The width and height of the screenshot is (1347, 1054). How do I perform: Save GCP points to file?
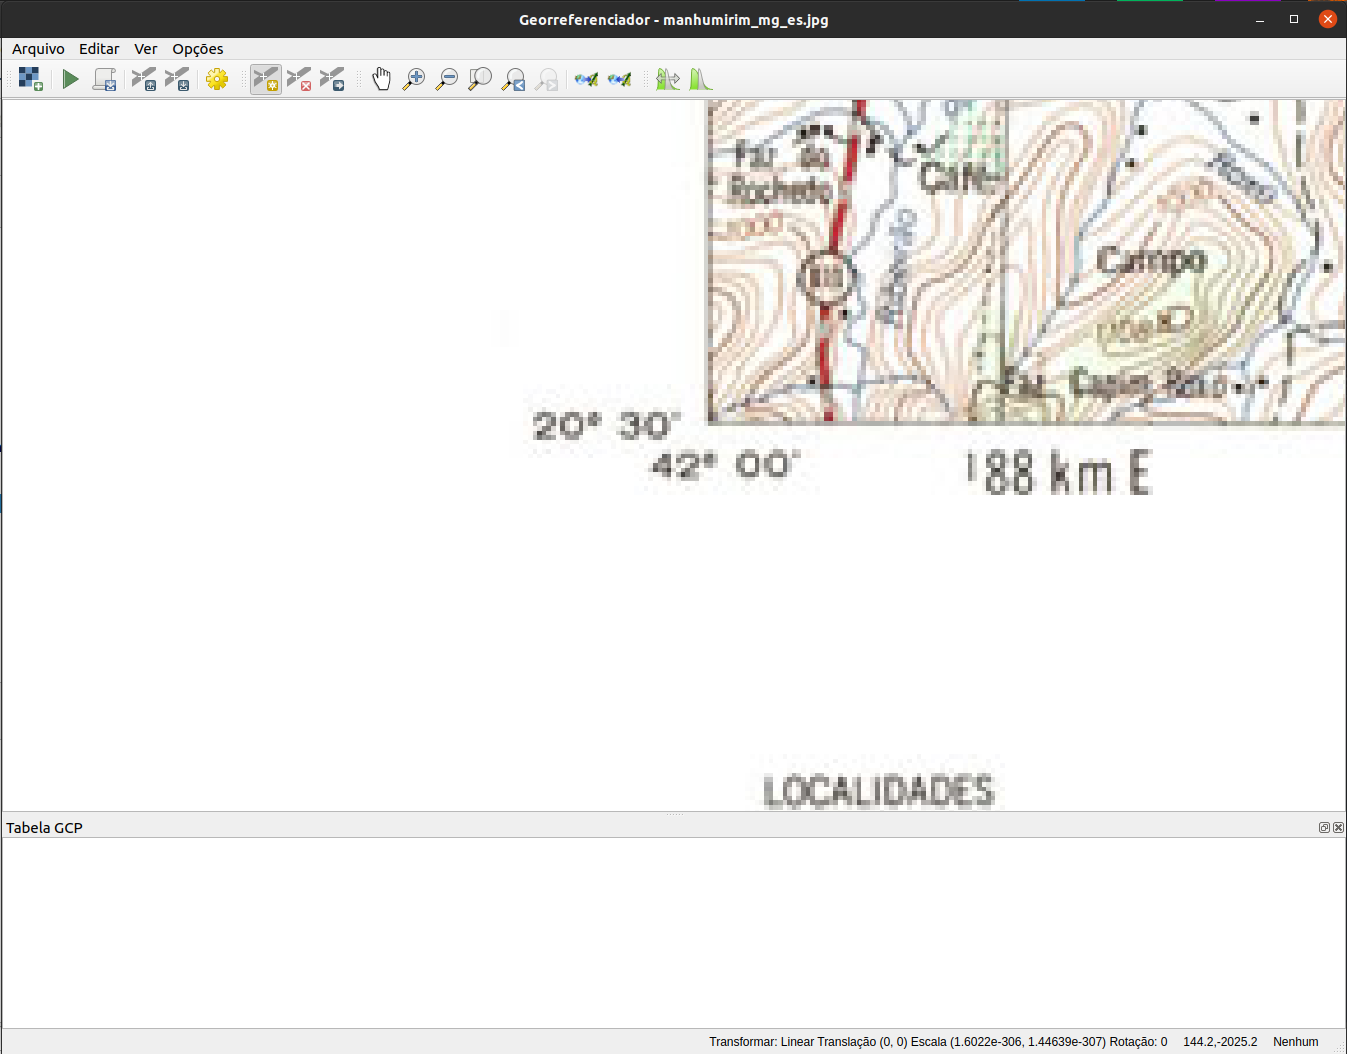coord(177,79)
